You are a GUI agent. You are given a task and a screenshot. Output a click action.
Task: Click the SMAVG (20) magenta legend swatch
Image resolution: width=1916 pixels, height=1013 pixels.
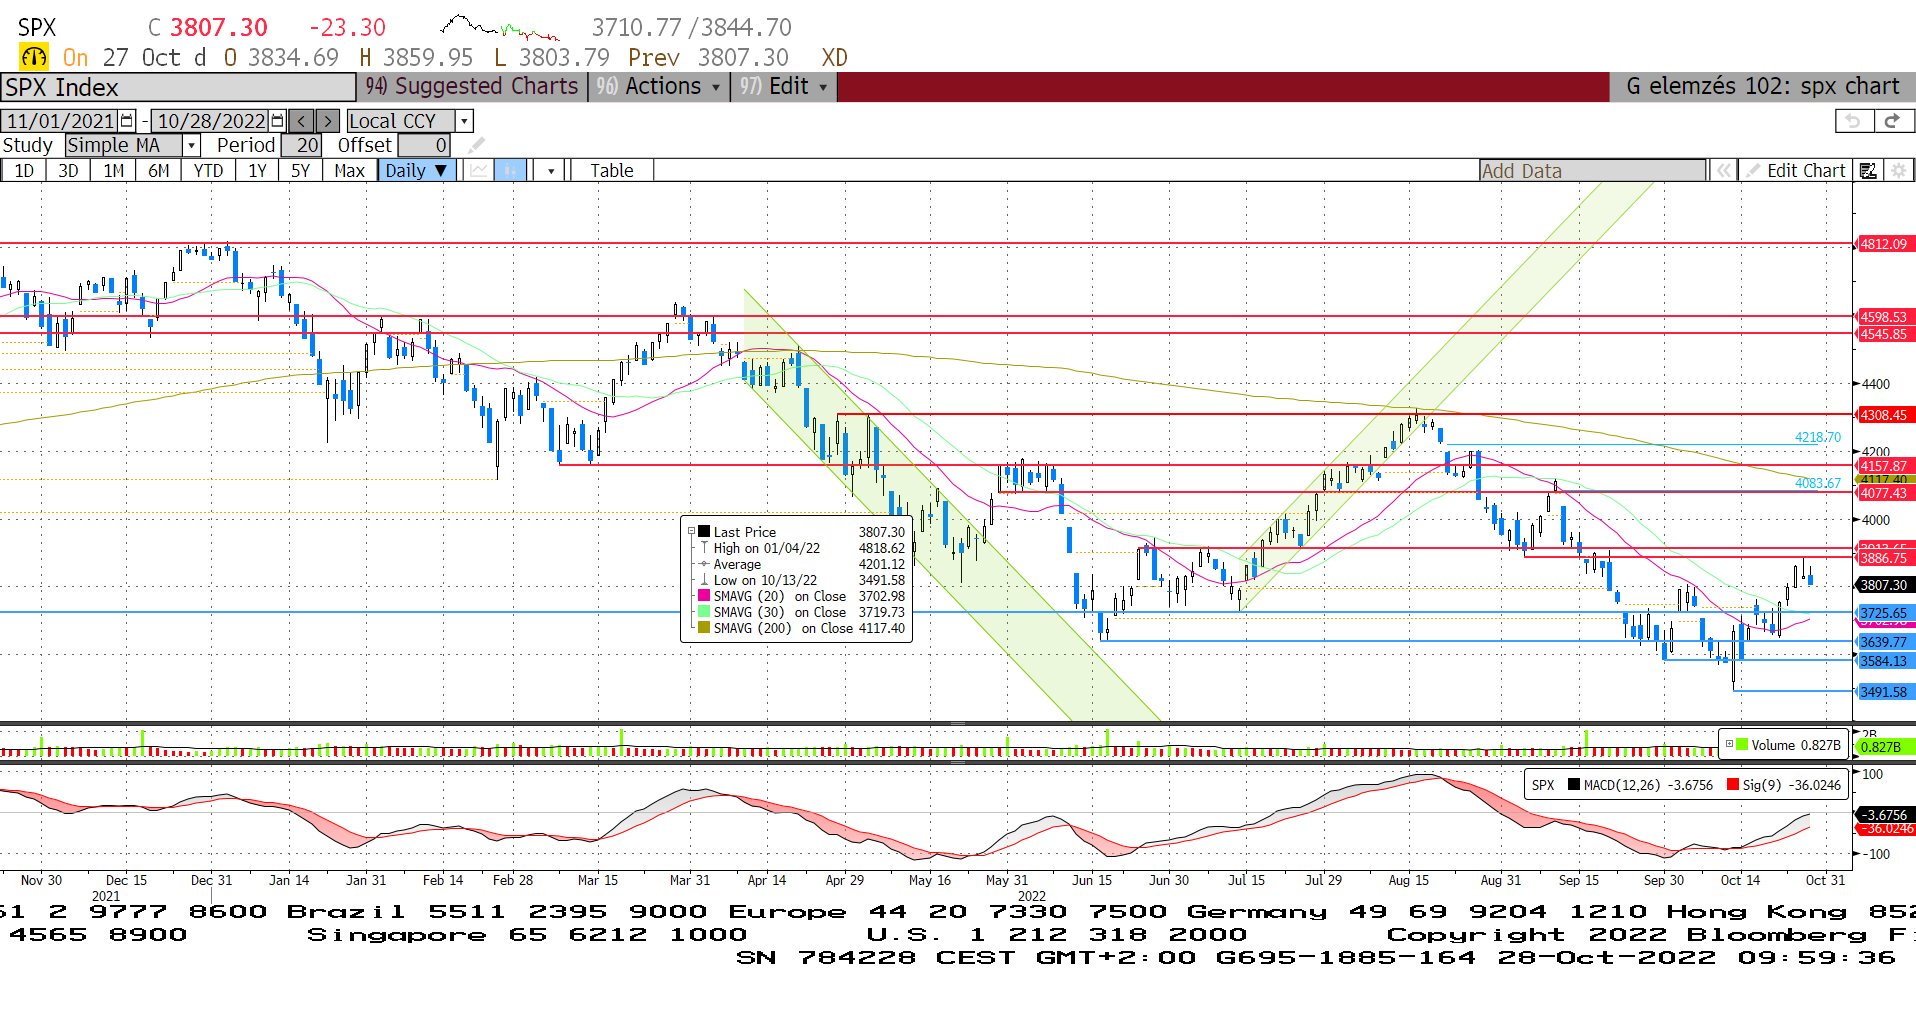coord(704,596)
